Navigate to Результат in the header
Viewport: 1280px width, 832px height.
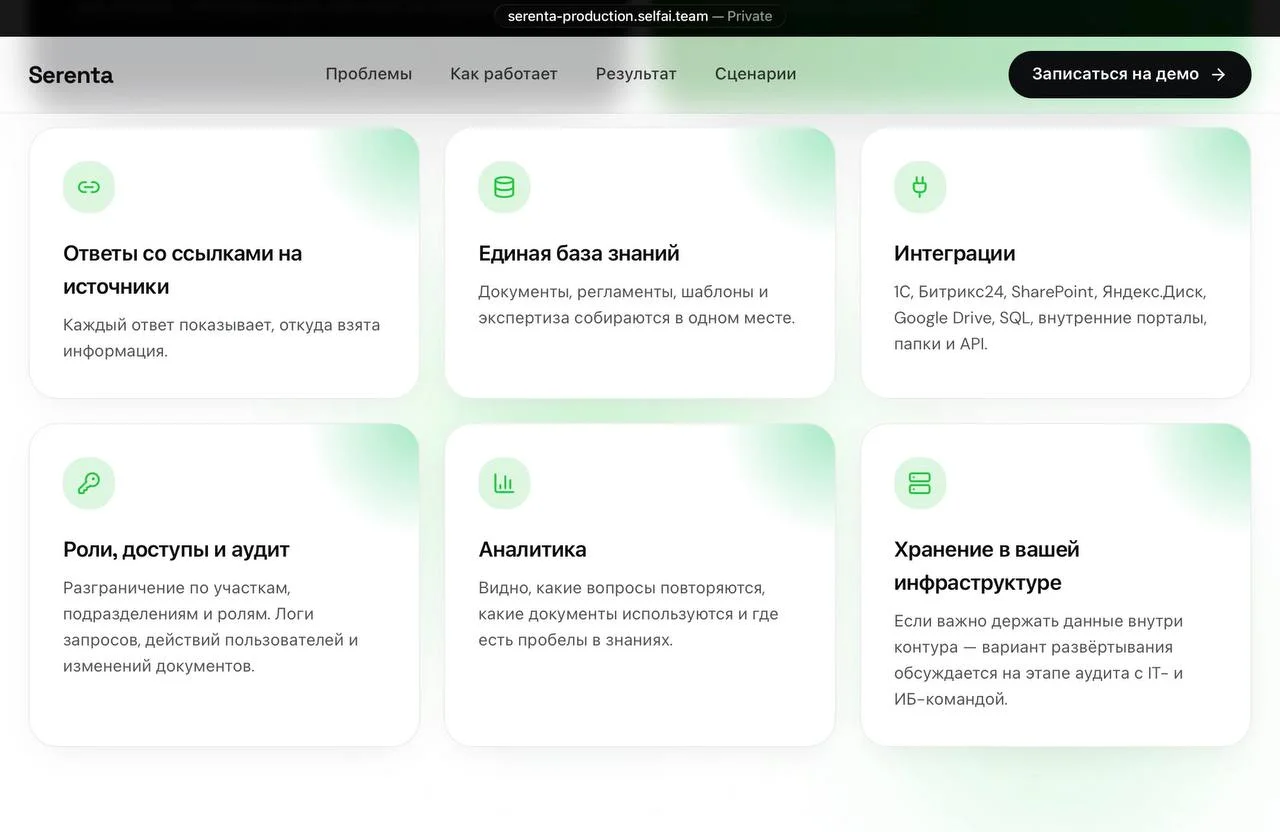pos(636,74)
